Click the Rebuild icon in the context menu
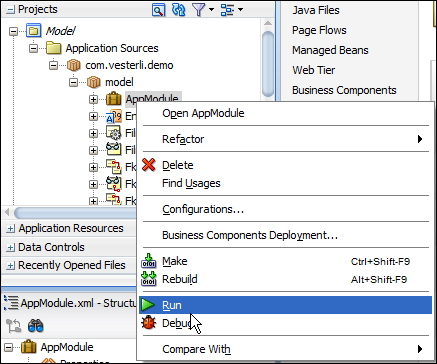The height and width of the screenshot is (364, 437). [x=148, y=279]
